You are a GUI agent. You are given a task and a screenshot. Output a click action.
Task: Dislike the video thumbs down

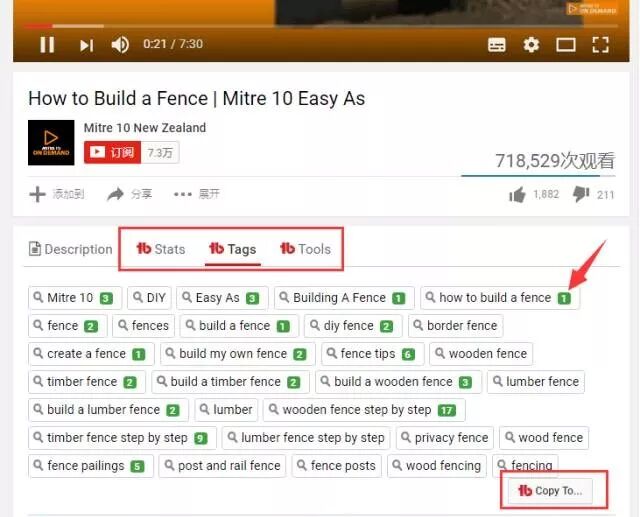point(581,194)
